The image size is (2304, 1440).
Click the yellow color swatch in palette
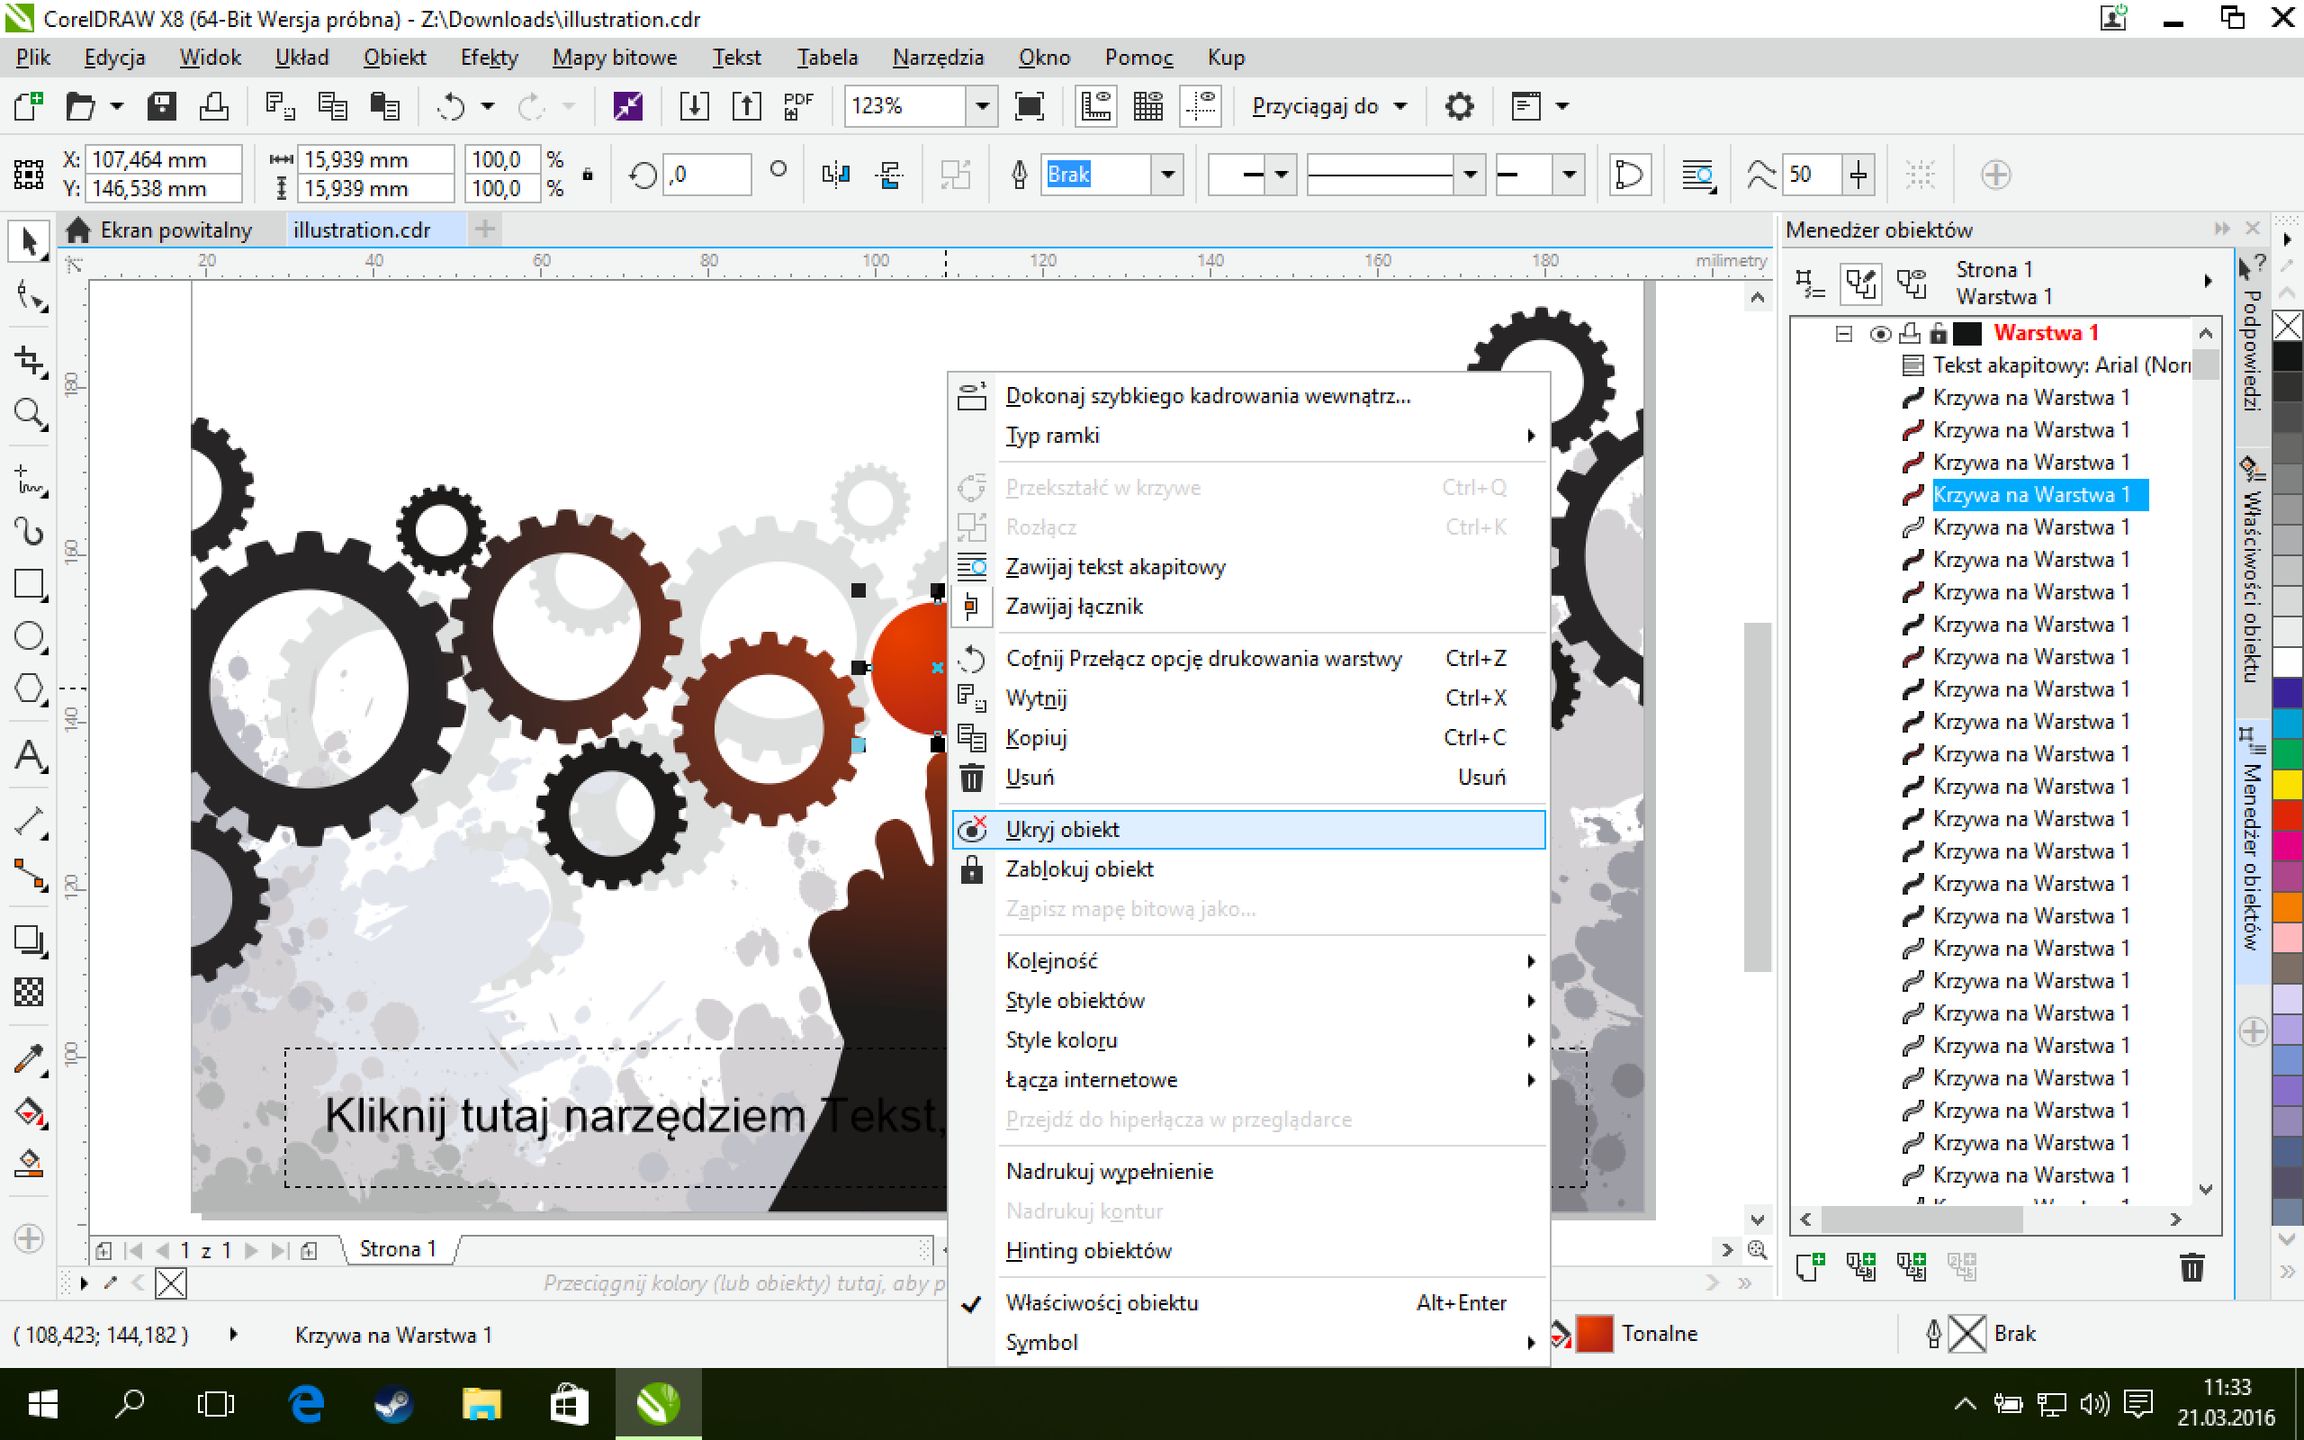click(x=2287, y=784)
